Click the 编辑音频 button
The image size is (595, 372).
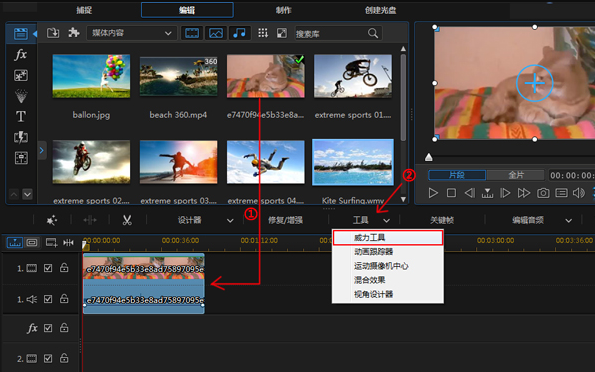528,220
